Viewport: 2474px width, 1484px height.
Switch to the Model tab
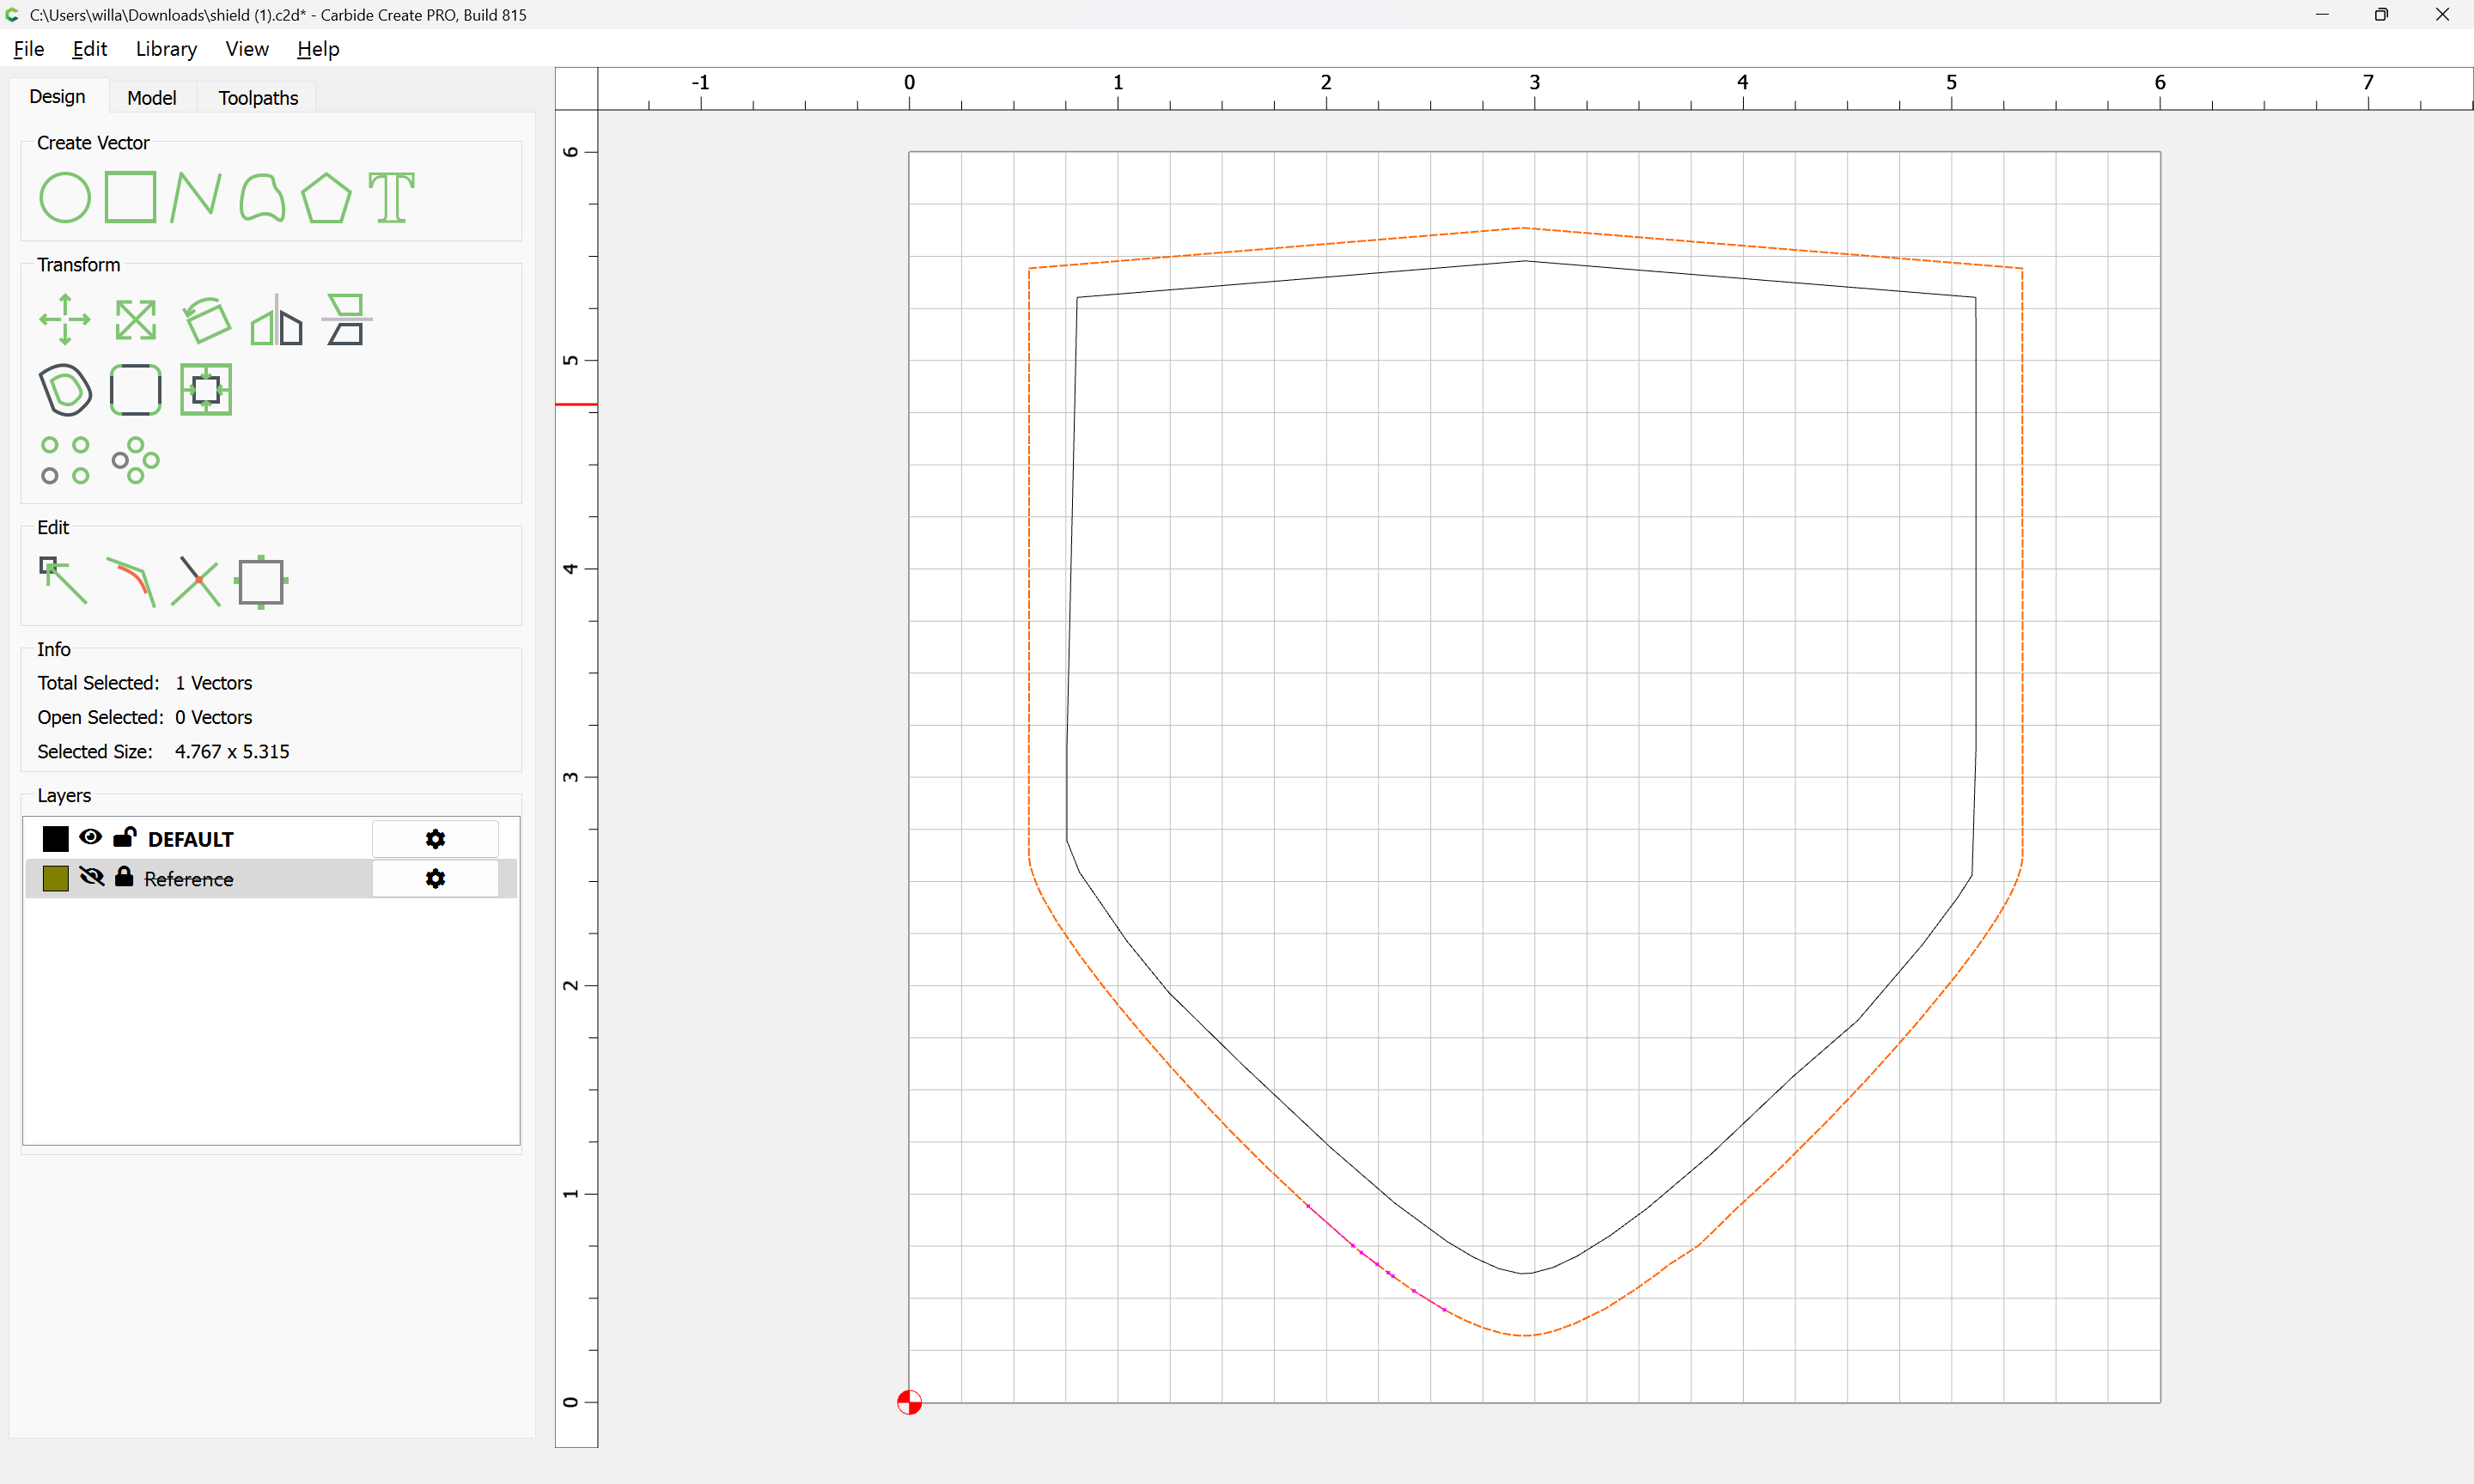(x=152, y=98)
